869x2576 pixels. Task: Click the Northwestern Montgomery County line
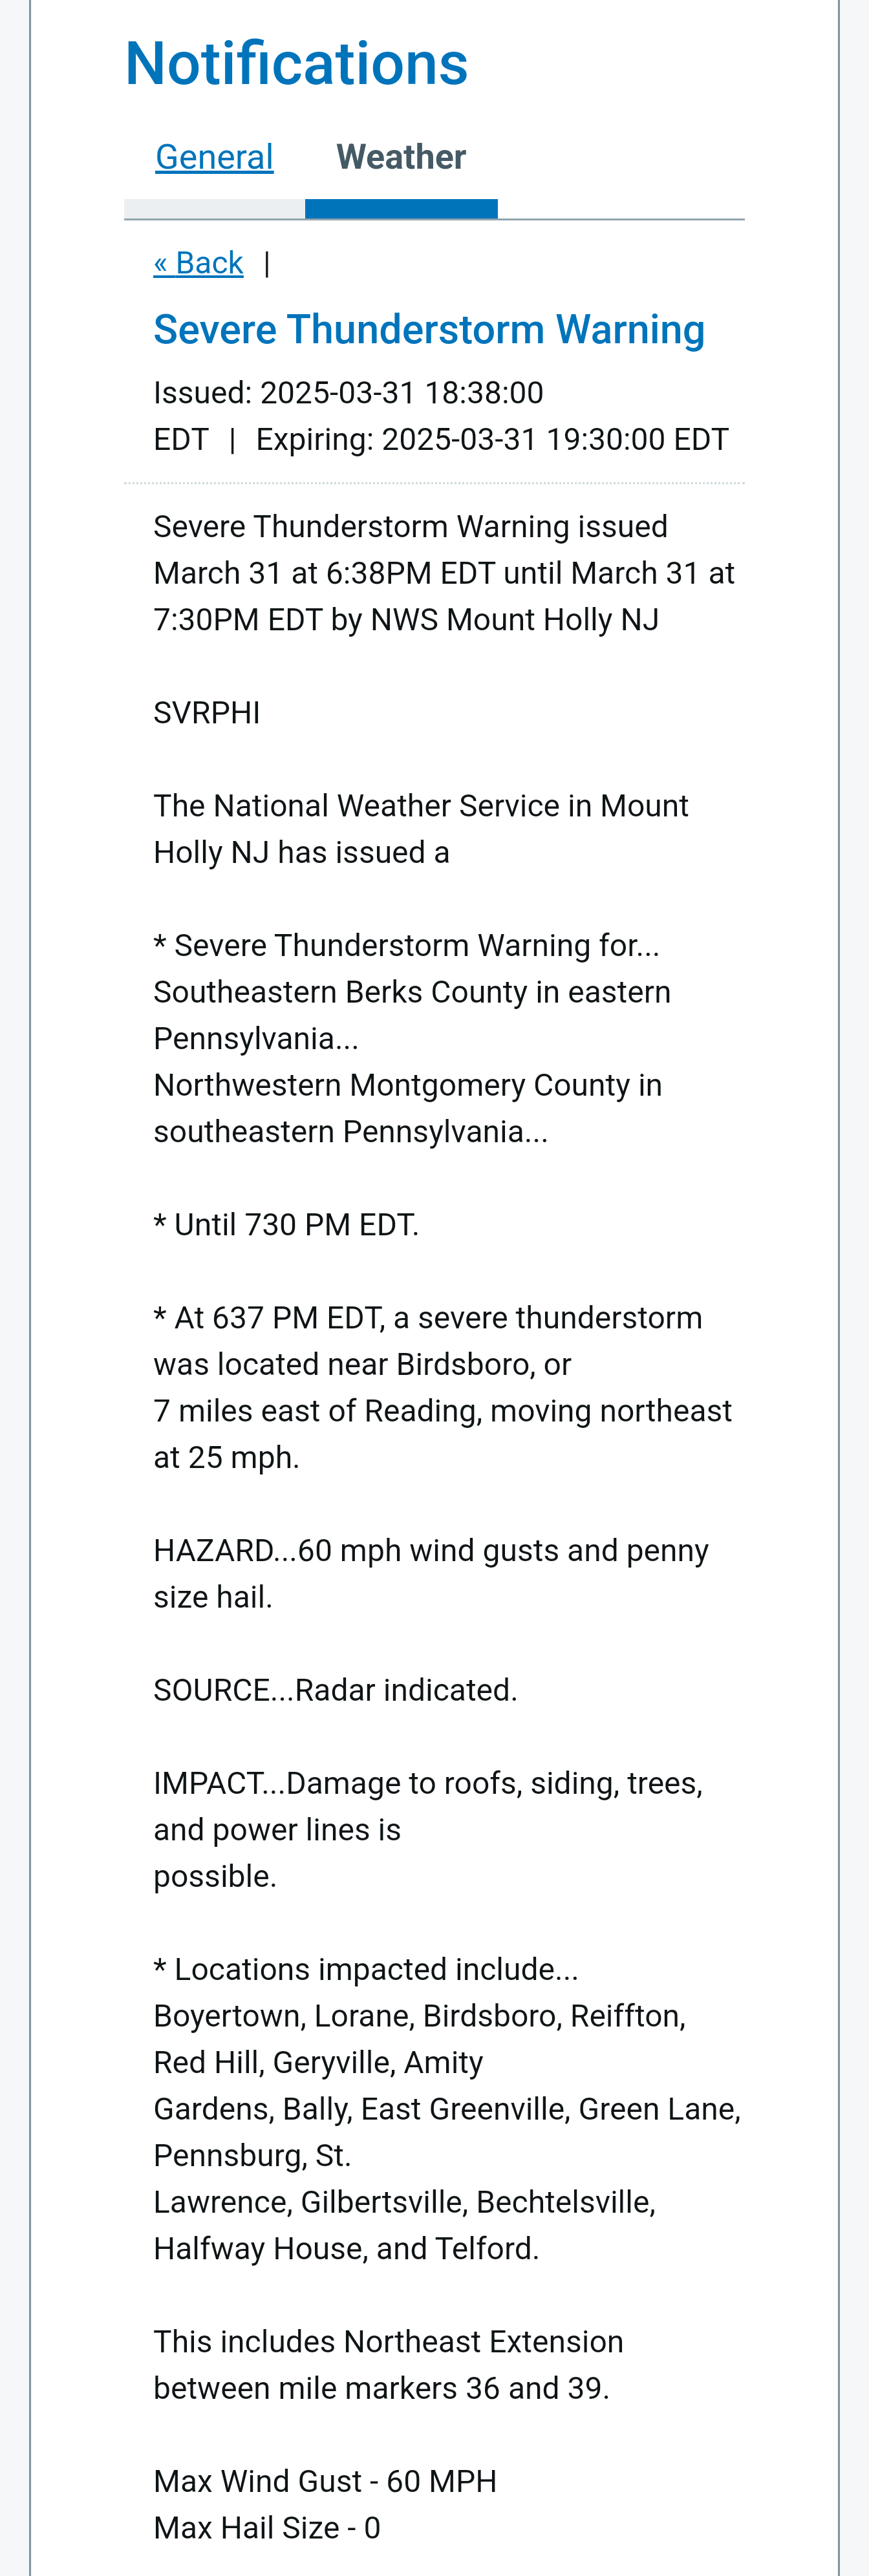tap(407, 1108)
